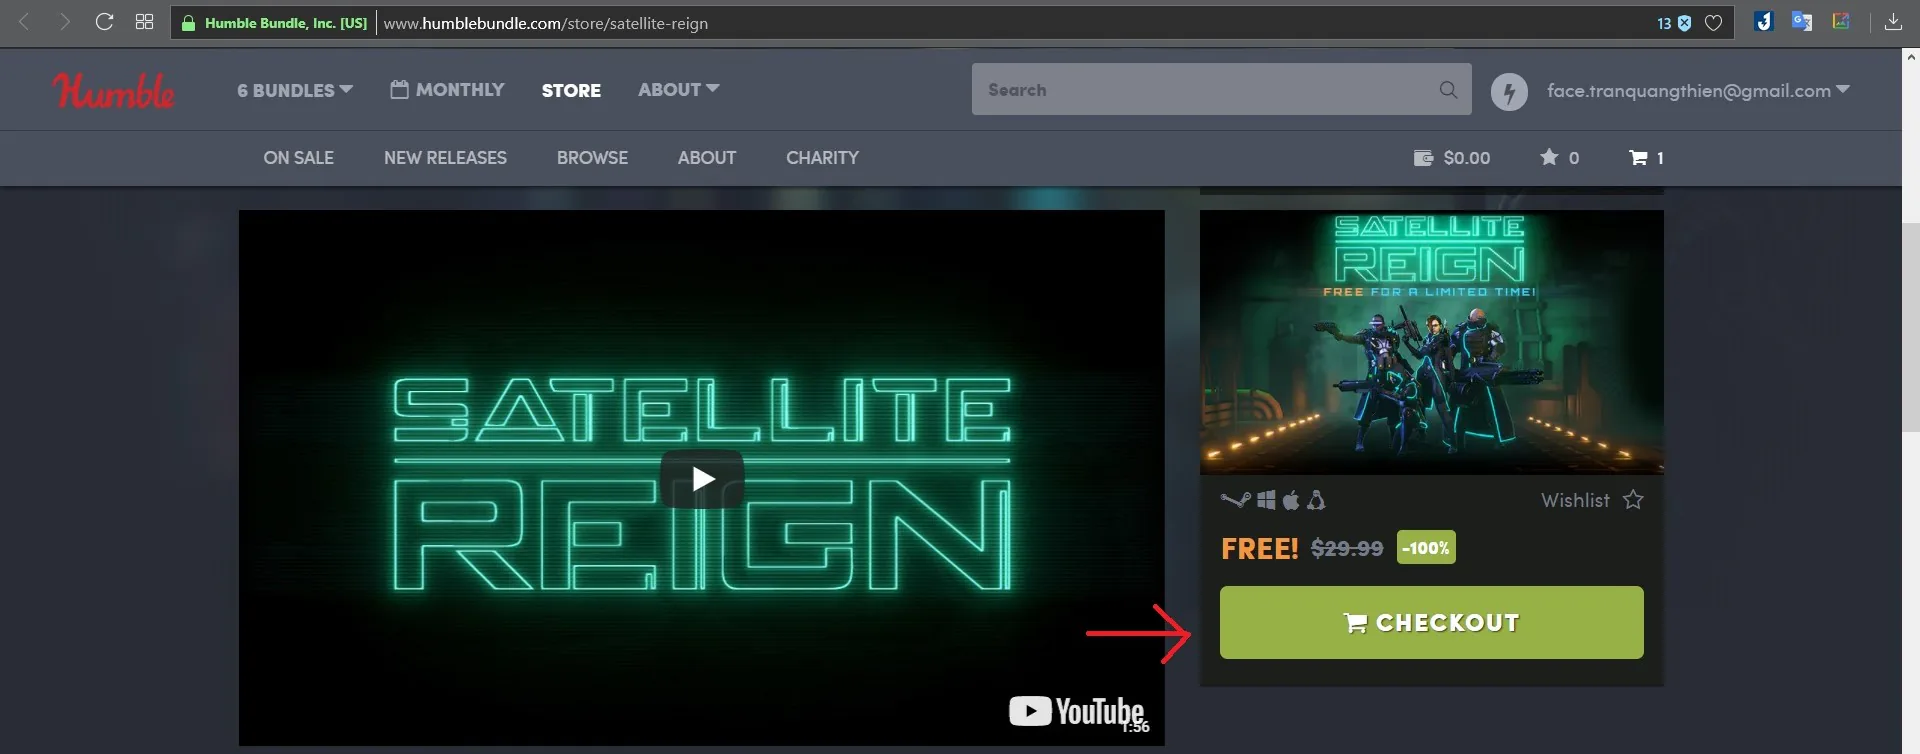
Task: Open the Google Translate extension icon
Action: tap(1802, 22)
